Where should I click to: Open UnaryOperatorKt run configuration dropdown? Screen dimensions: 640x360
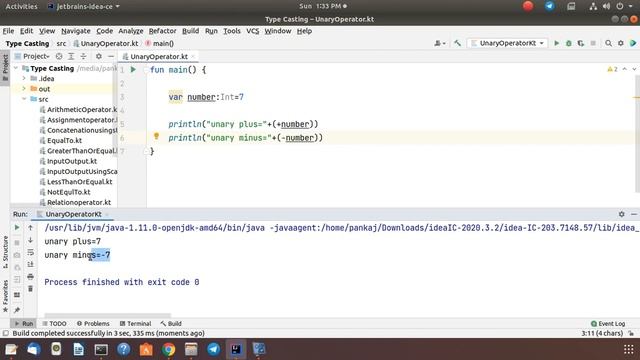(x=507, y=43)
